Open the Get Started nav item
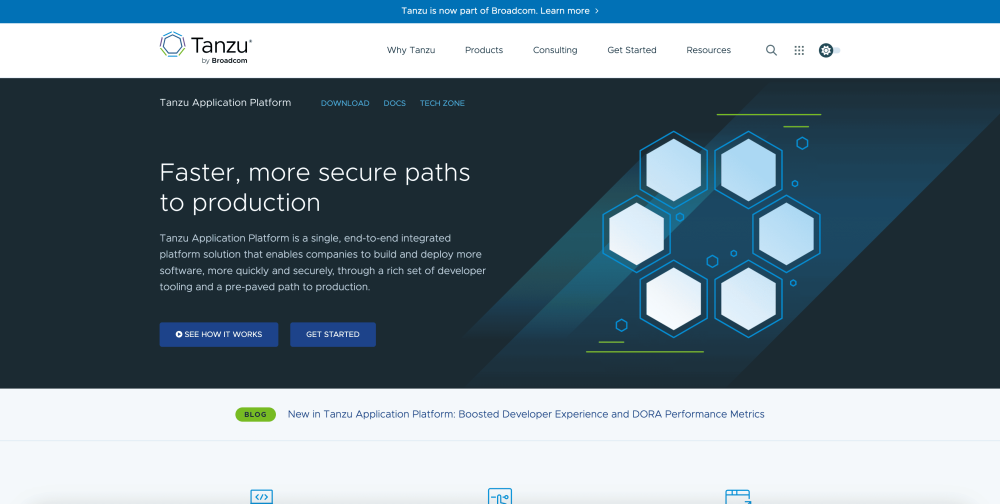 coord(632,50)
